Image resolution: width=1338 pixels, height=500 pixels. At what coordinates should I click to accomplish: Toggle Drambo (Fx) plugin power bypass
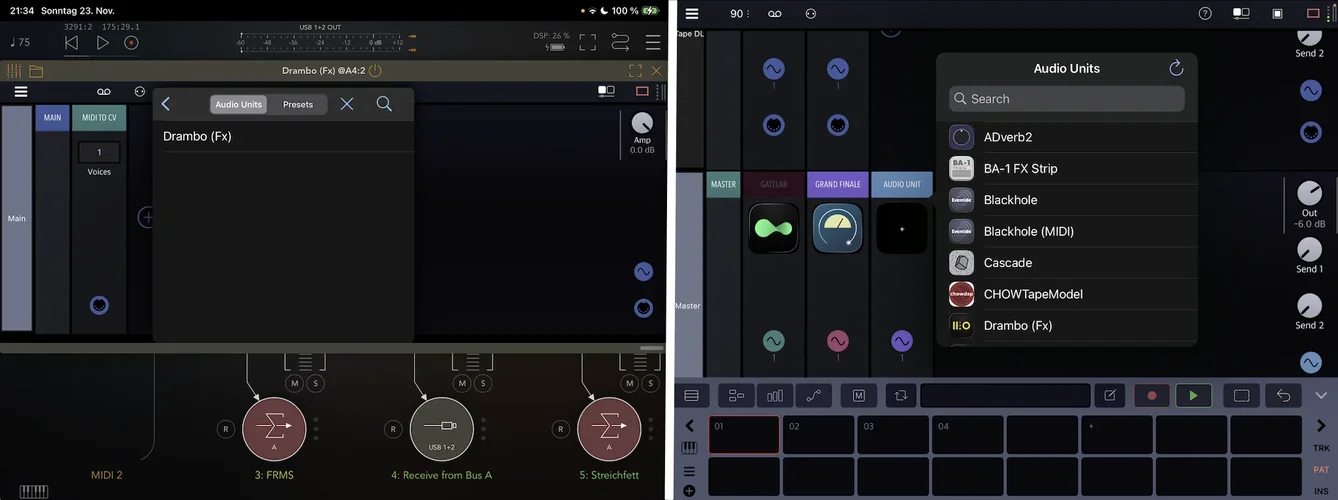point(375,71)
